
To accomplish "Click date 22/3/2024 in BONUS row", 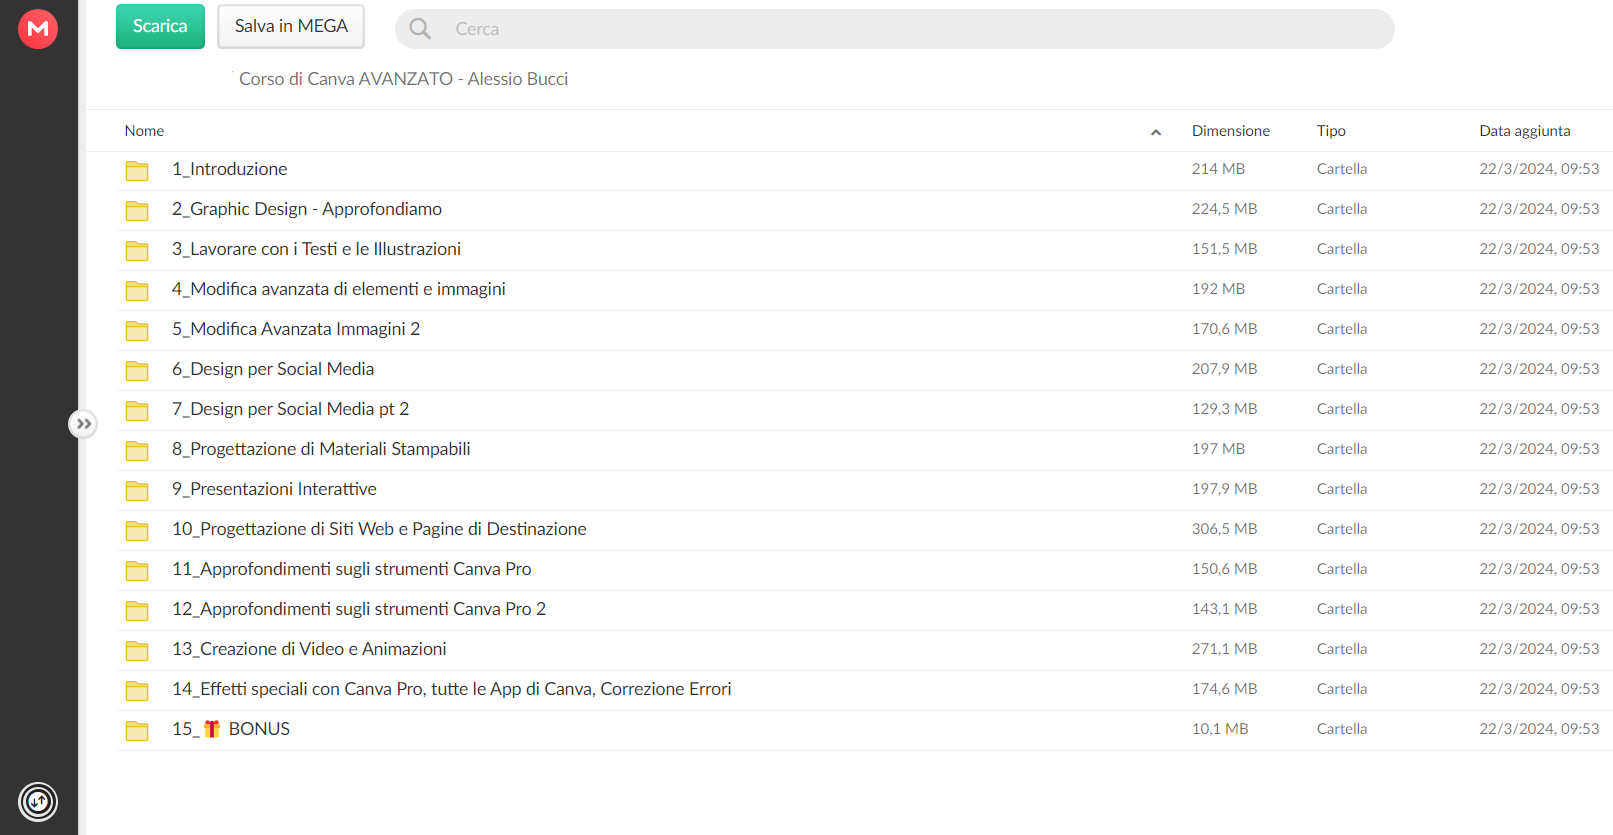I will click(x=1539, y=729).
